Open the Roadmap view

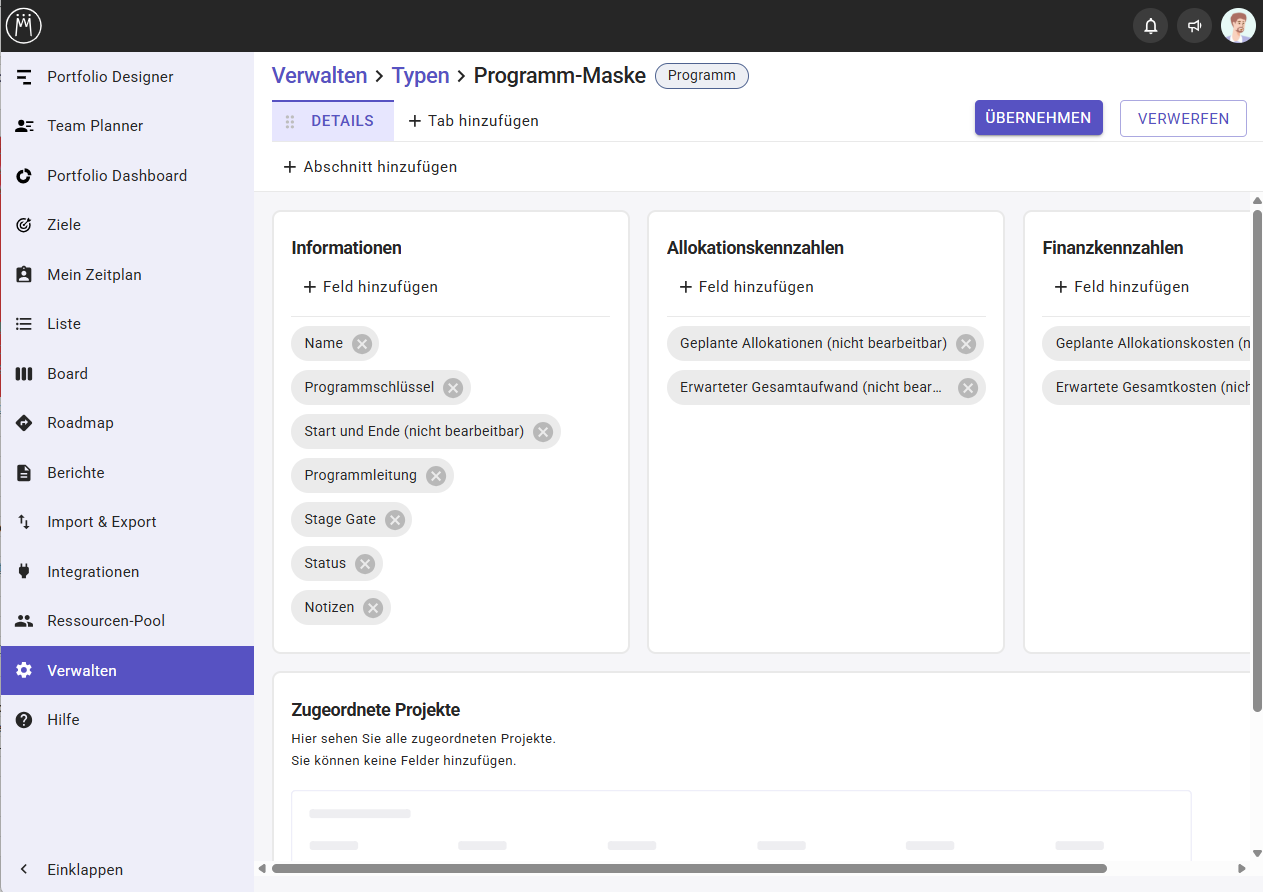coord(80,423)
